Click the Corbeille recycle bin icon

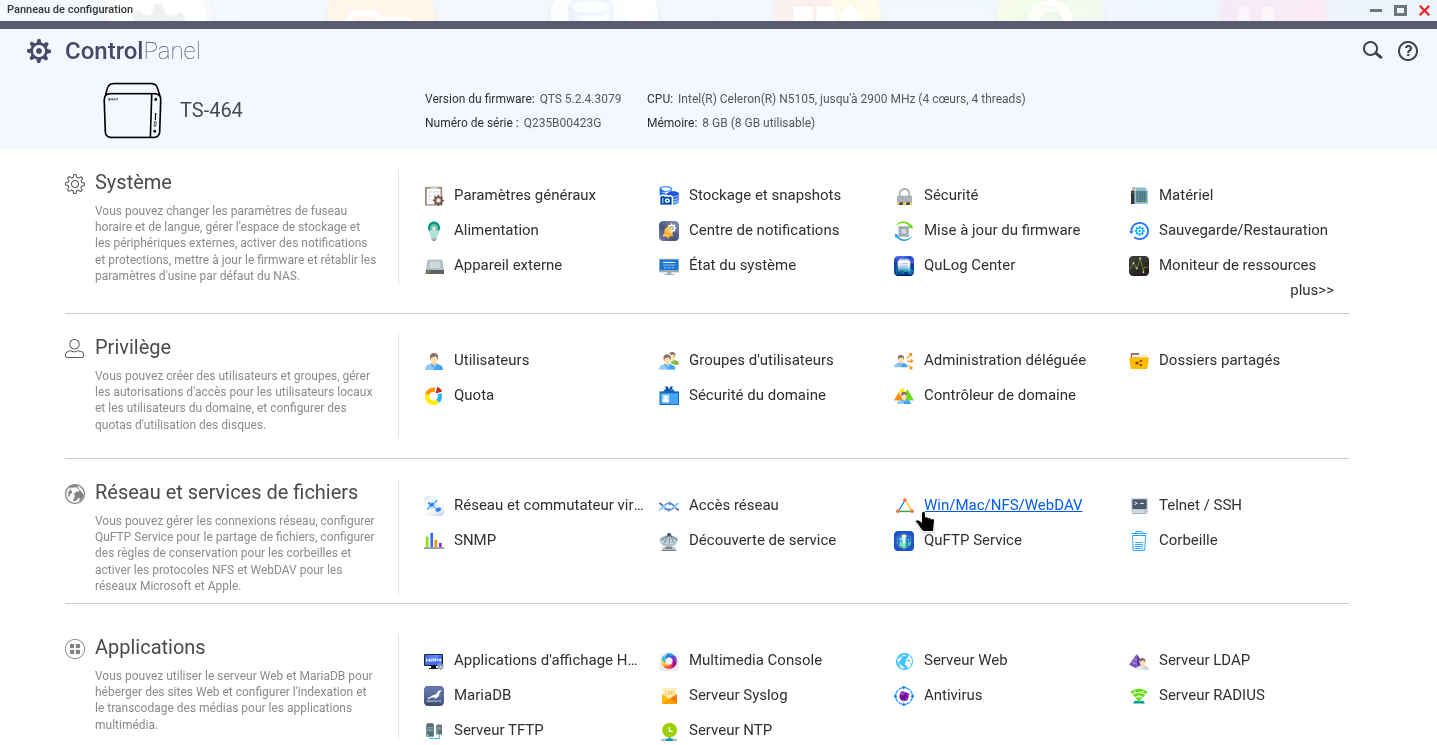pos(1139,540)
